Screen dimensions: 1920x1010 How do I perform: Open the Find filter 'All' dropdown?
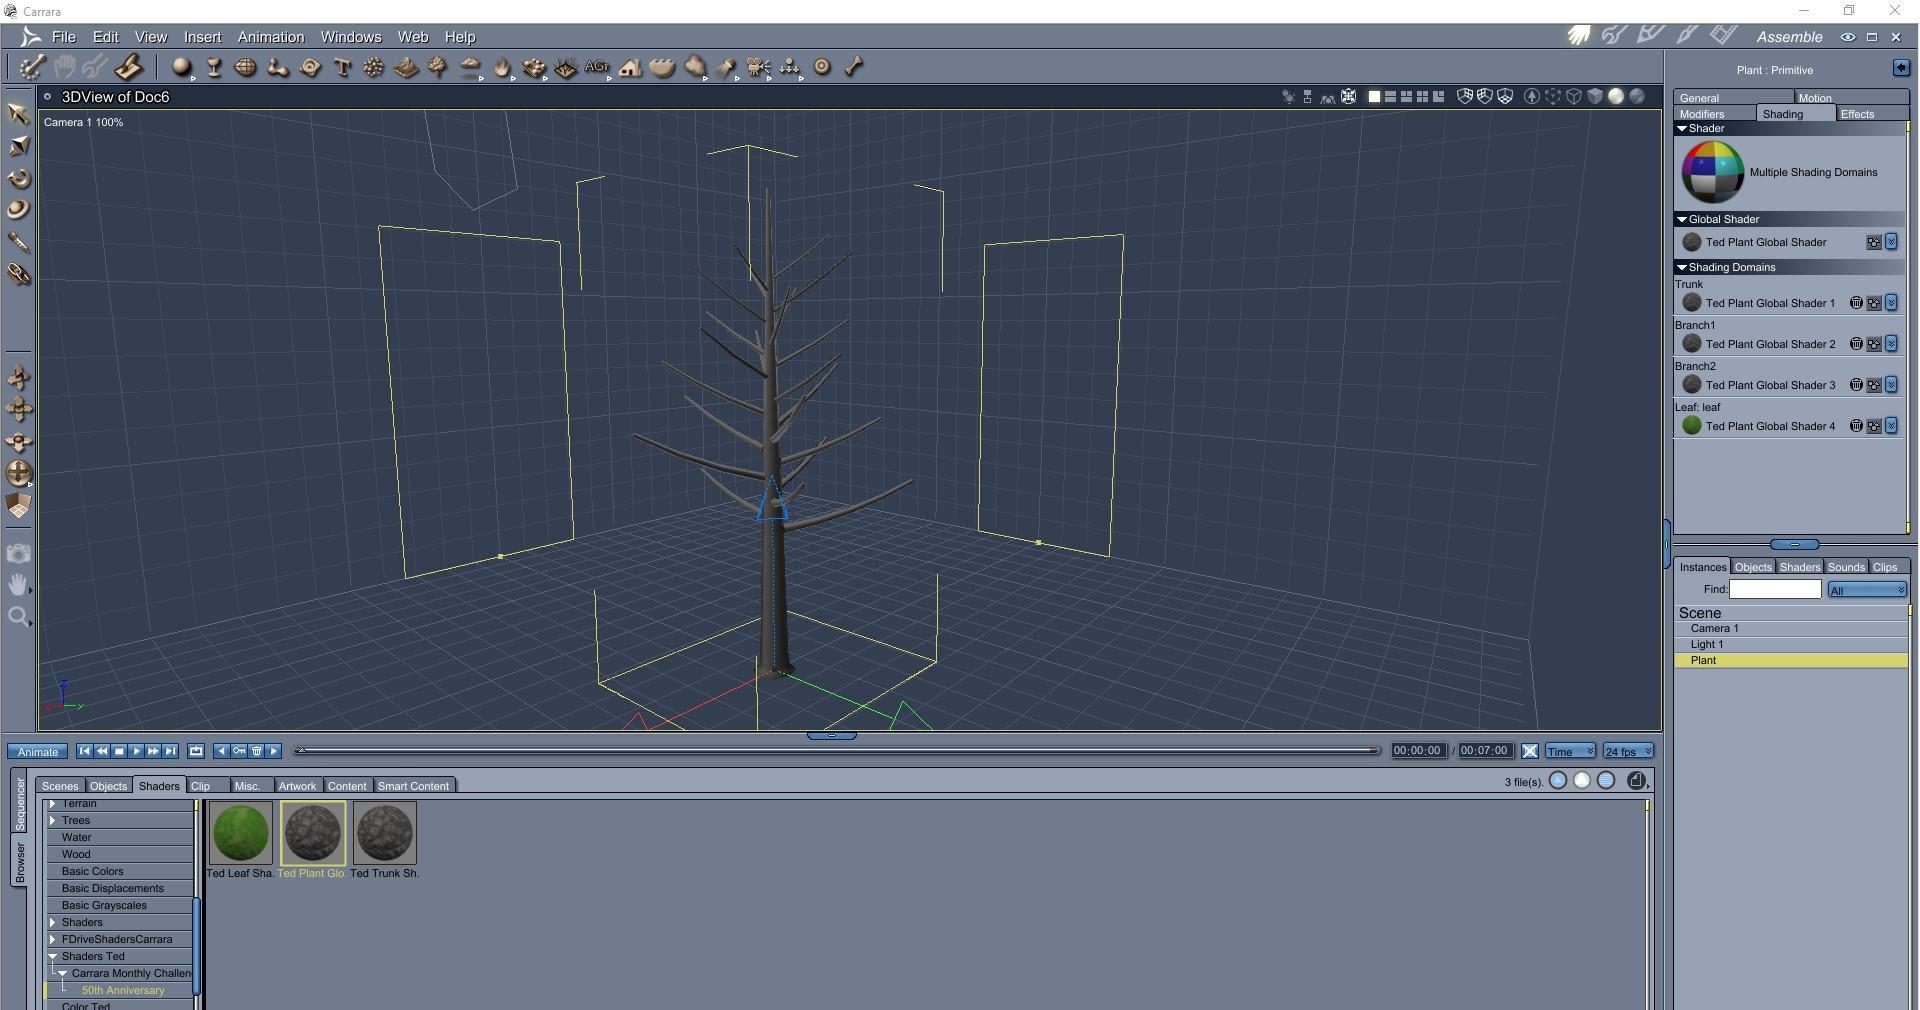point(1867,590)
